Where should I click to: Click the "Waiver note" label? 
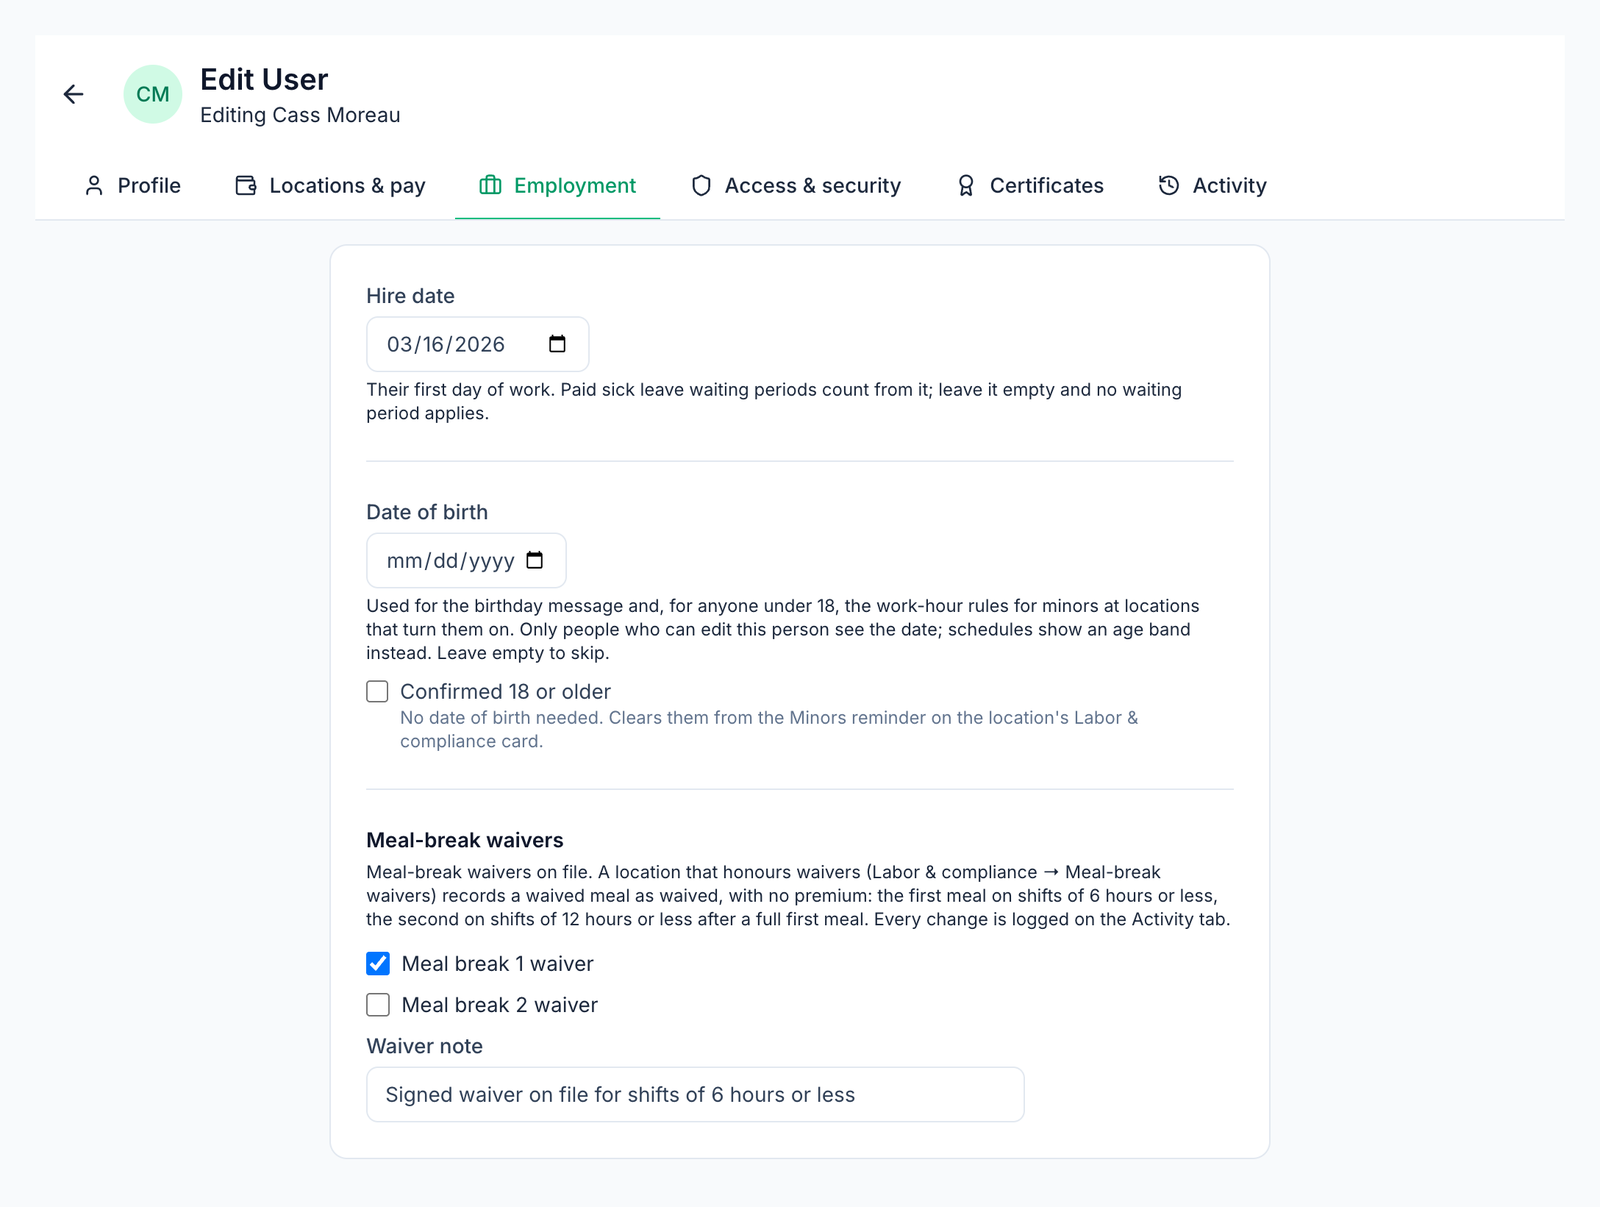point(424,1046)
